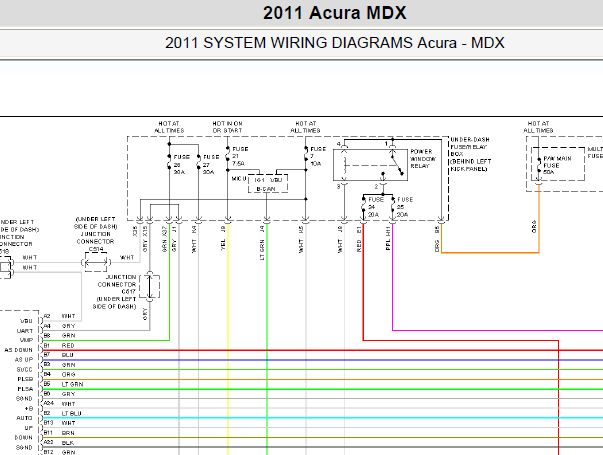Select the B-CAN text inside MICU box
Viewport: 603px width, 455px height.
(266, 189)
